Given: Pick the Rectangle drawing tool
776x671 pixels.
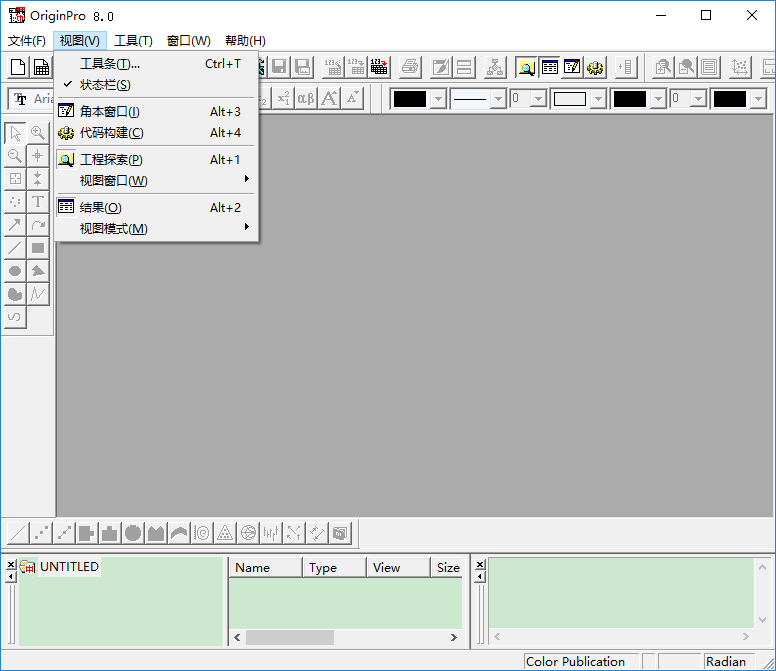Looking at the screenshot, I should click(38, 247).
